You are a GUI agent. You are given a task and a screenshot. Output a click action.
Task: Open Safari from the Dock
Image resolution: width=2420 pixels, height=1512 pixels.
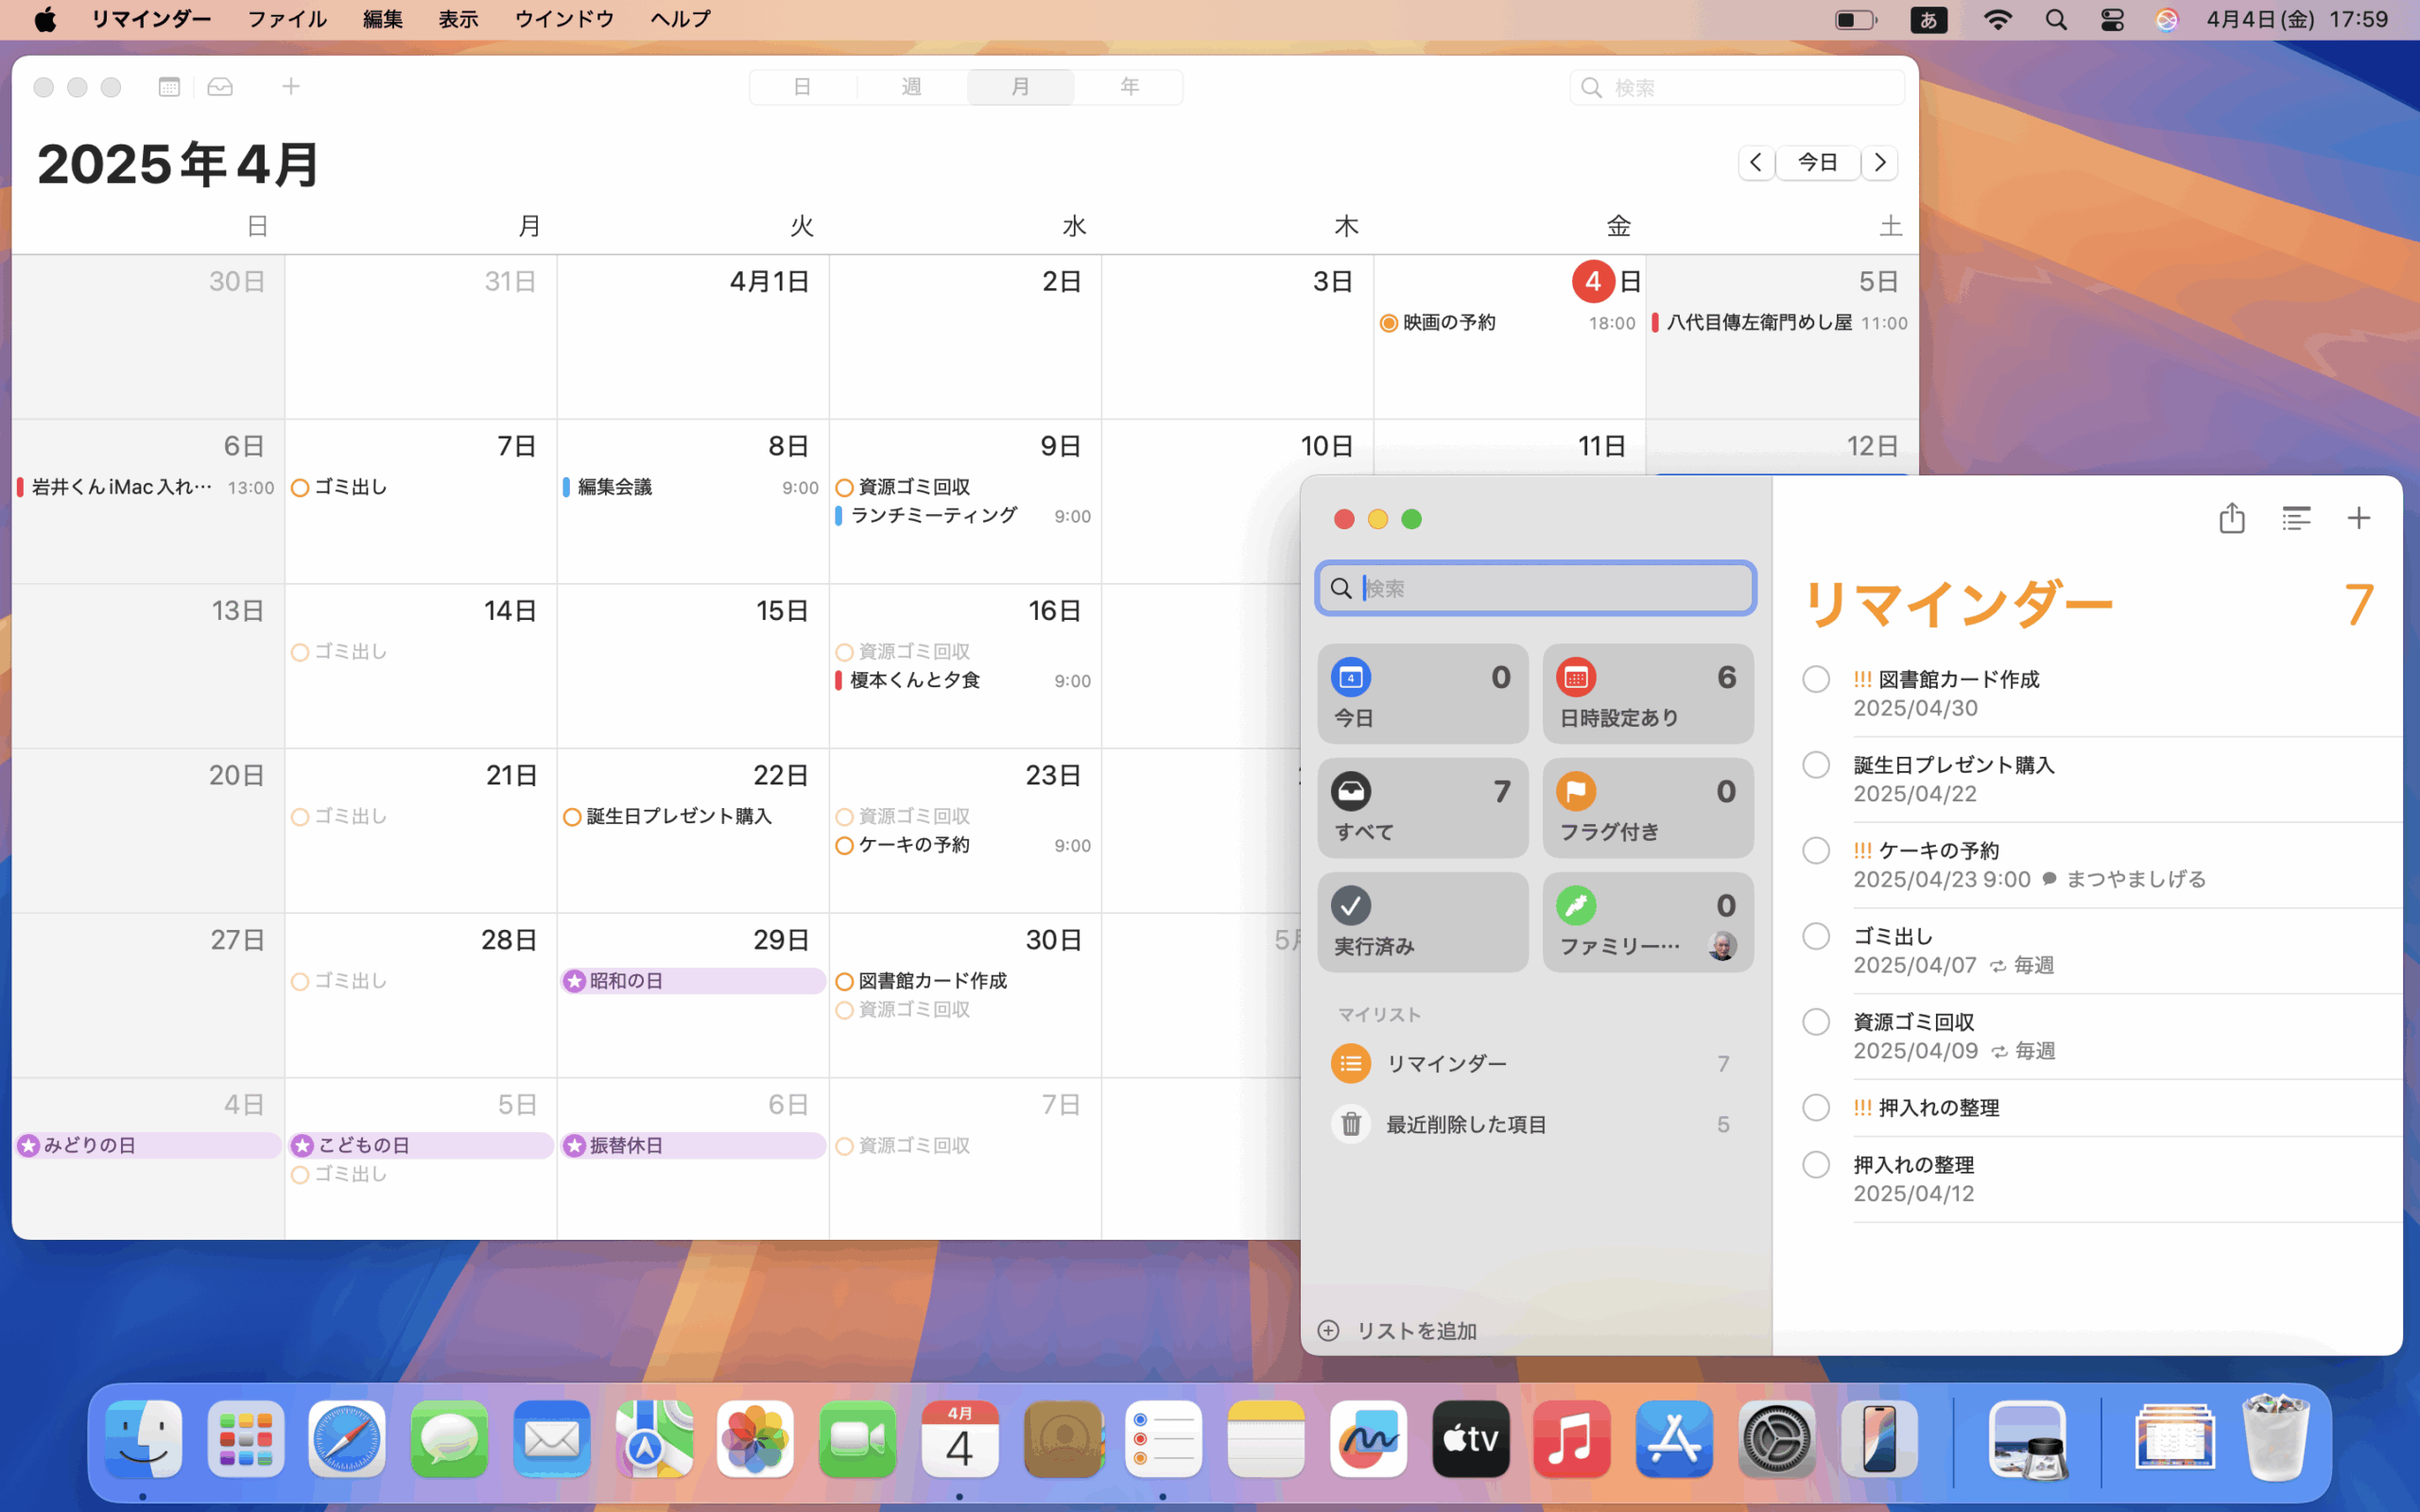point(347,1440)
